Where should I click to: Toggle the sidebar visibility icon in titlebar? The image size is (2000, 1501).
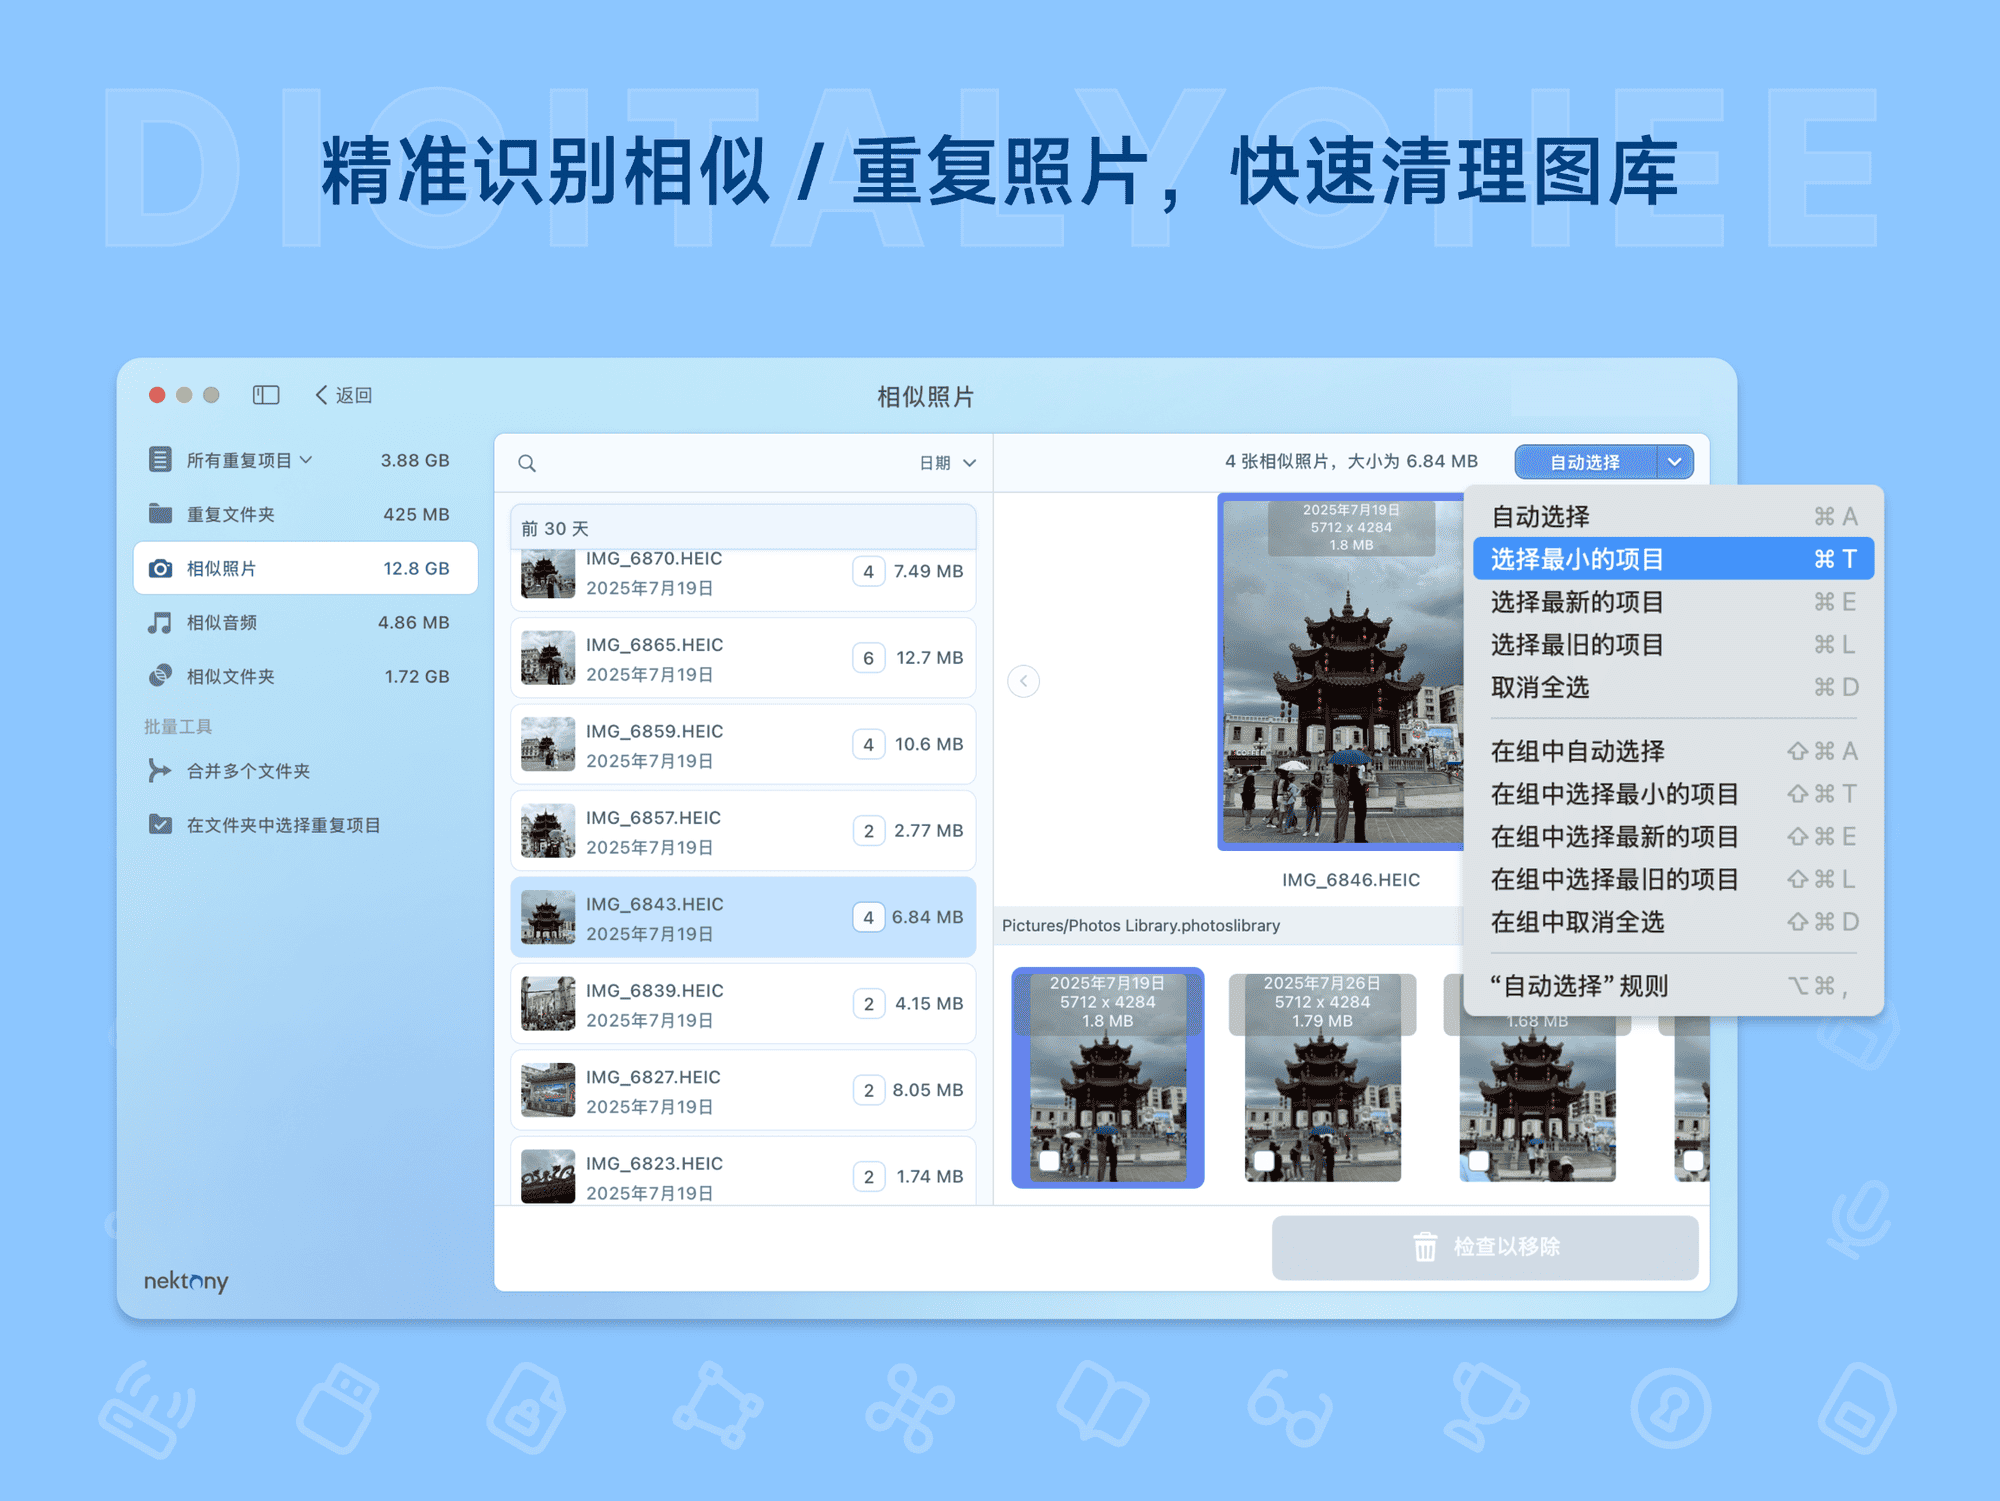click(265, 395)
